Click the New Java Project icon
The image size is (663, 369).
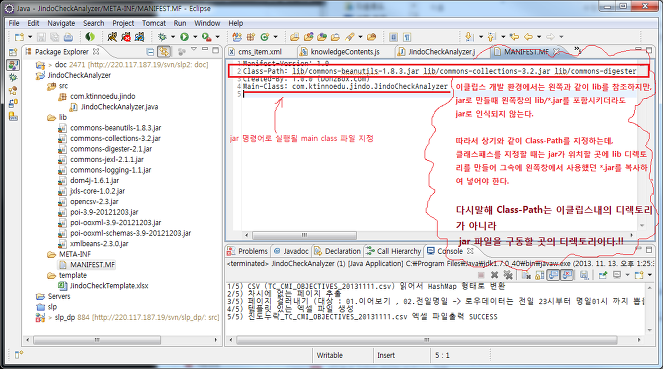click(237, 37)
